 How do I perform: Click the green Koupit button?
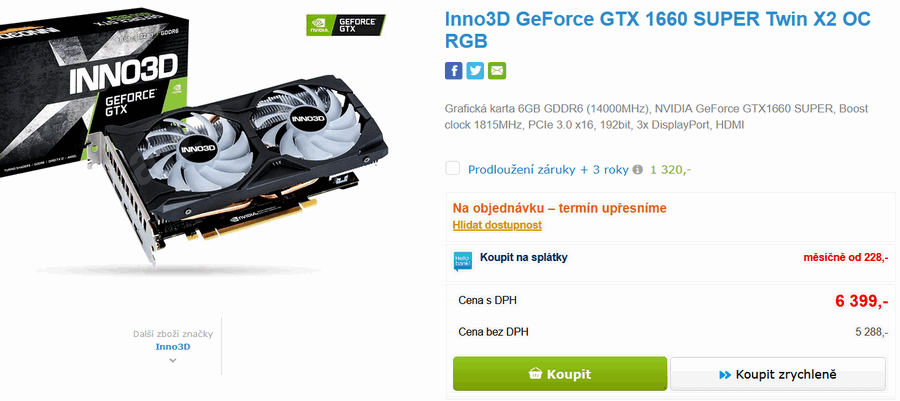click(x=560, y=374)
